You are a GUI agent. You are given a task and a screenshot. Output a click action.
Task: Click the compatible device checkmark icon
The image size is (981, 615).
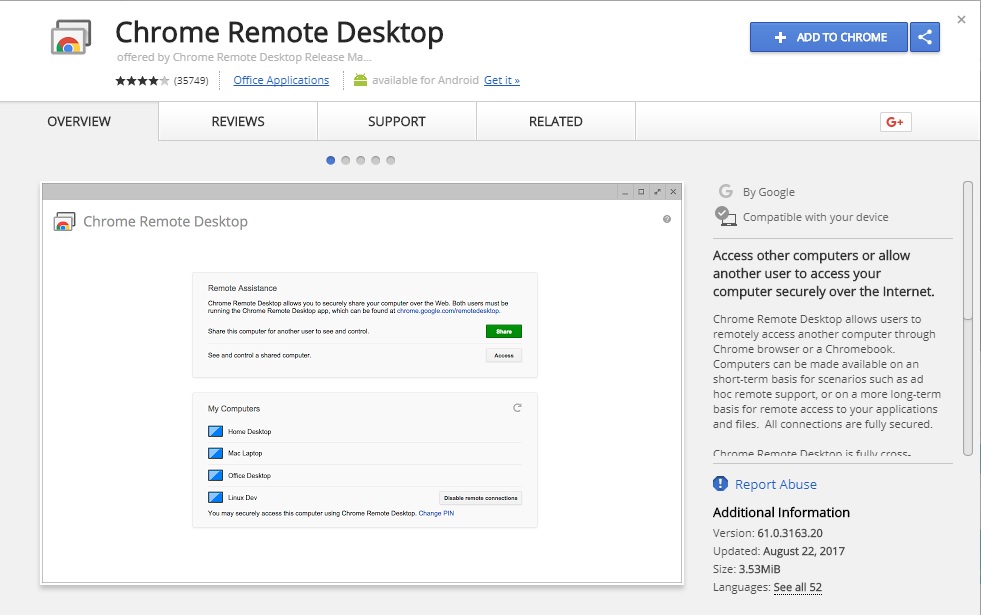pyautogui.click(x=725, y=216)
